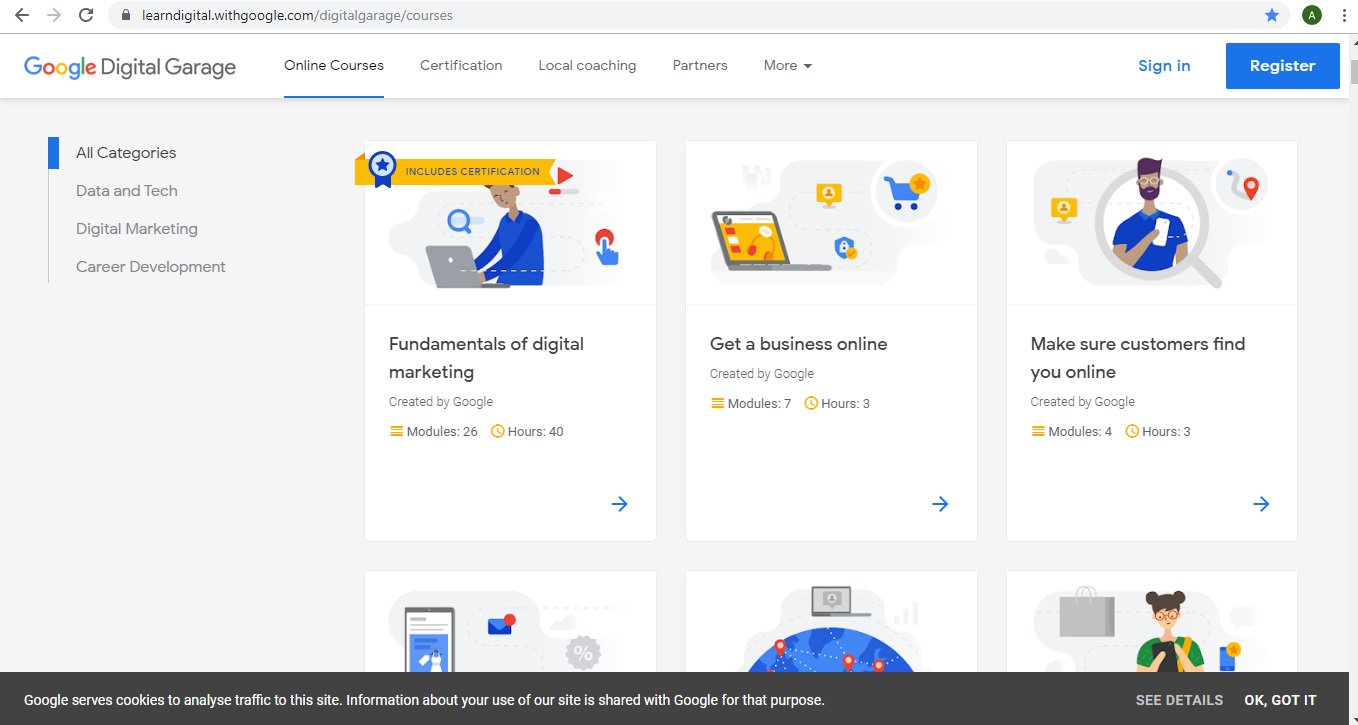1358x725 pixels.
Task: Click arrow on Make sure customers find you online
Action: [x=1261, y=504]
